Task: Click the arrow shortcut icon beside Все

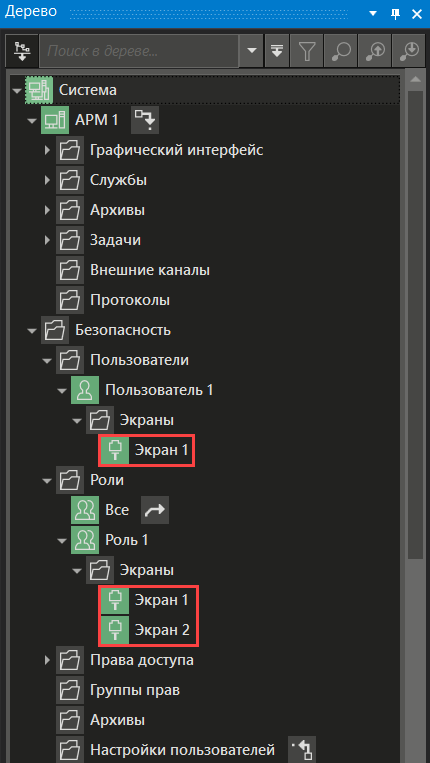Action: (155, 510)
